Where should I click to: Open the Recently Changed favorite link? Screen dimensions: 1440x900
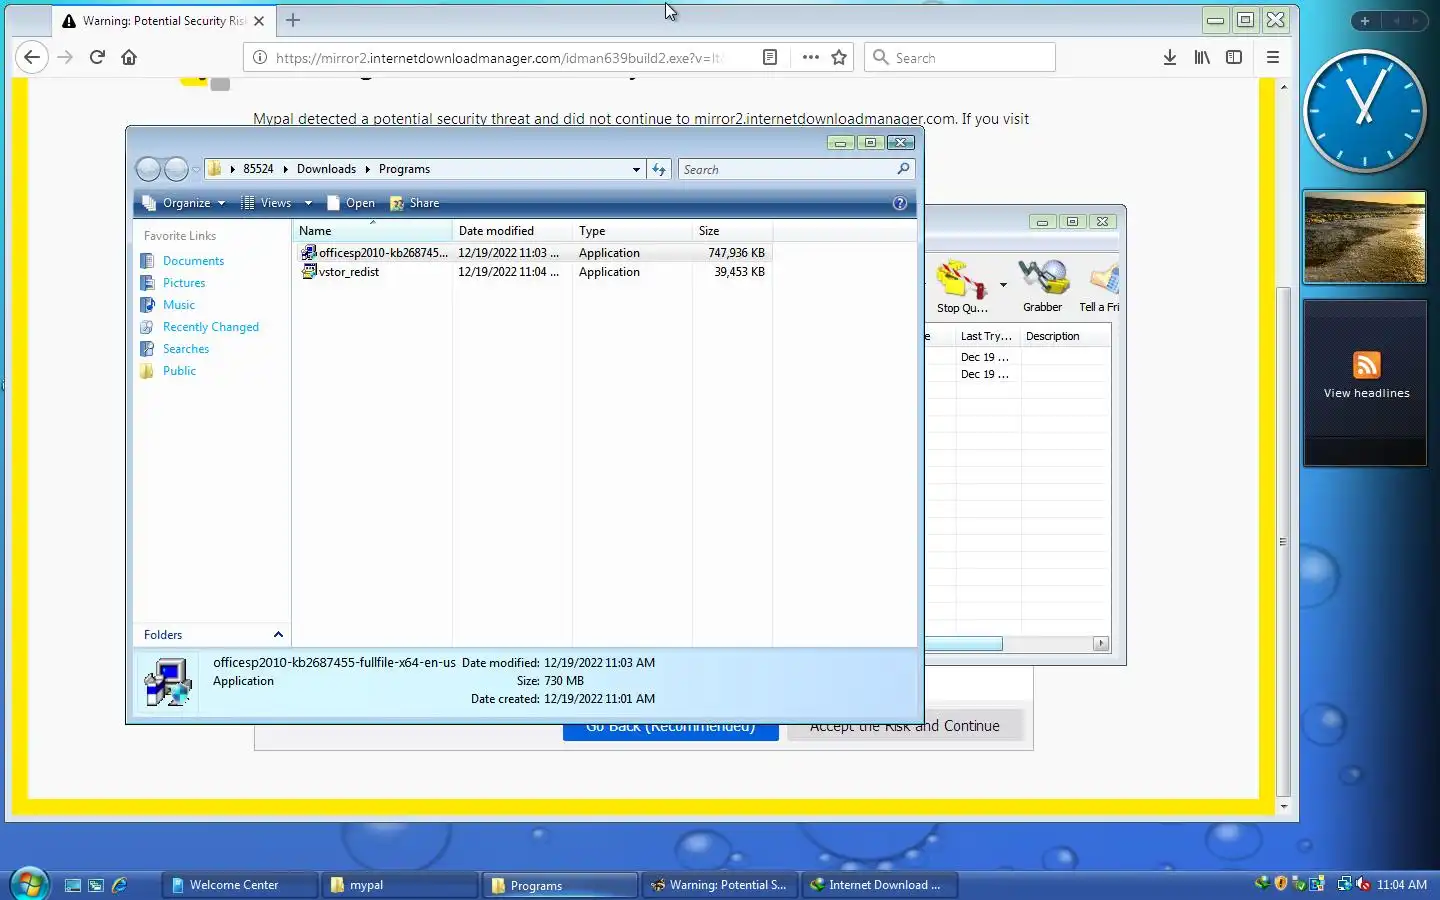tap(211, 327)
